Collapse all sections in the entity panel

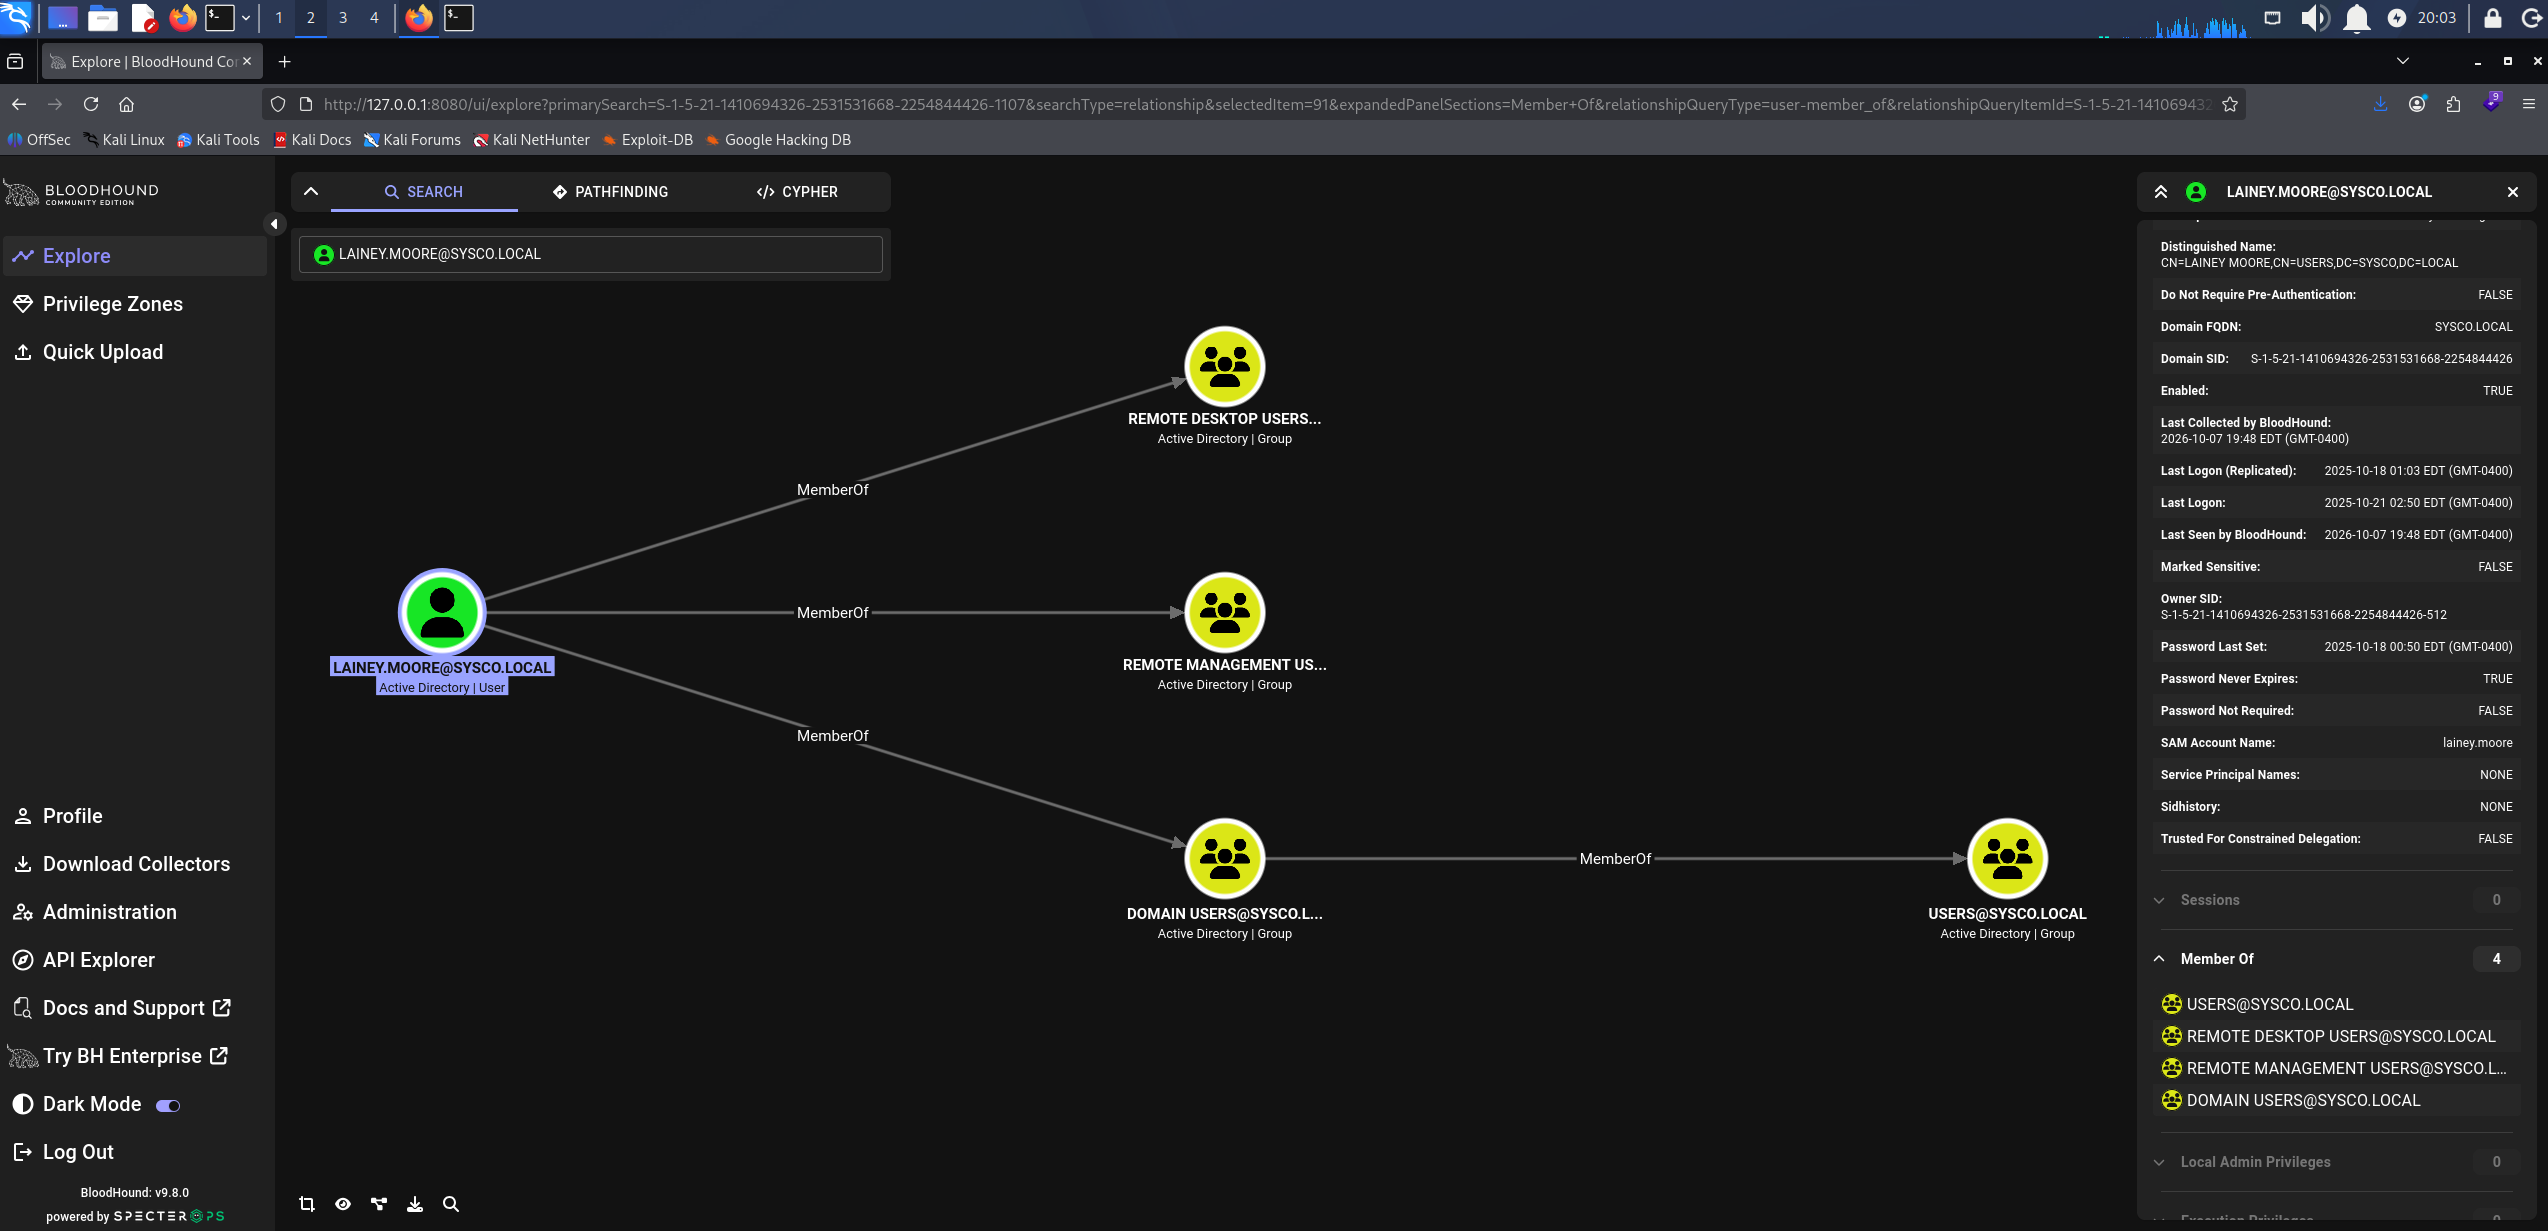pyautogui.click(x=2161, y=192)
